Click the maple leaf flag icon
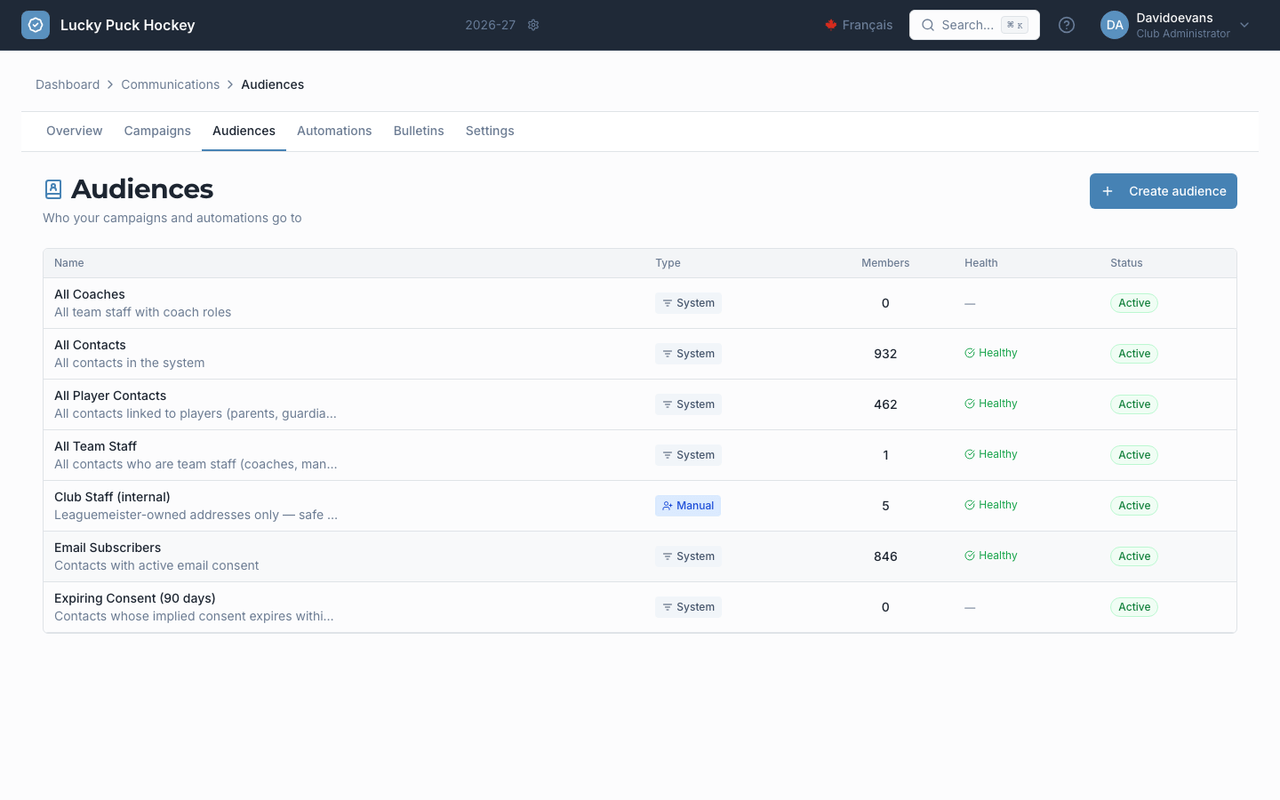1280x800 pixels. pos(830,25)
